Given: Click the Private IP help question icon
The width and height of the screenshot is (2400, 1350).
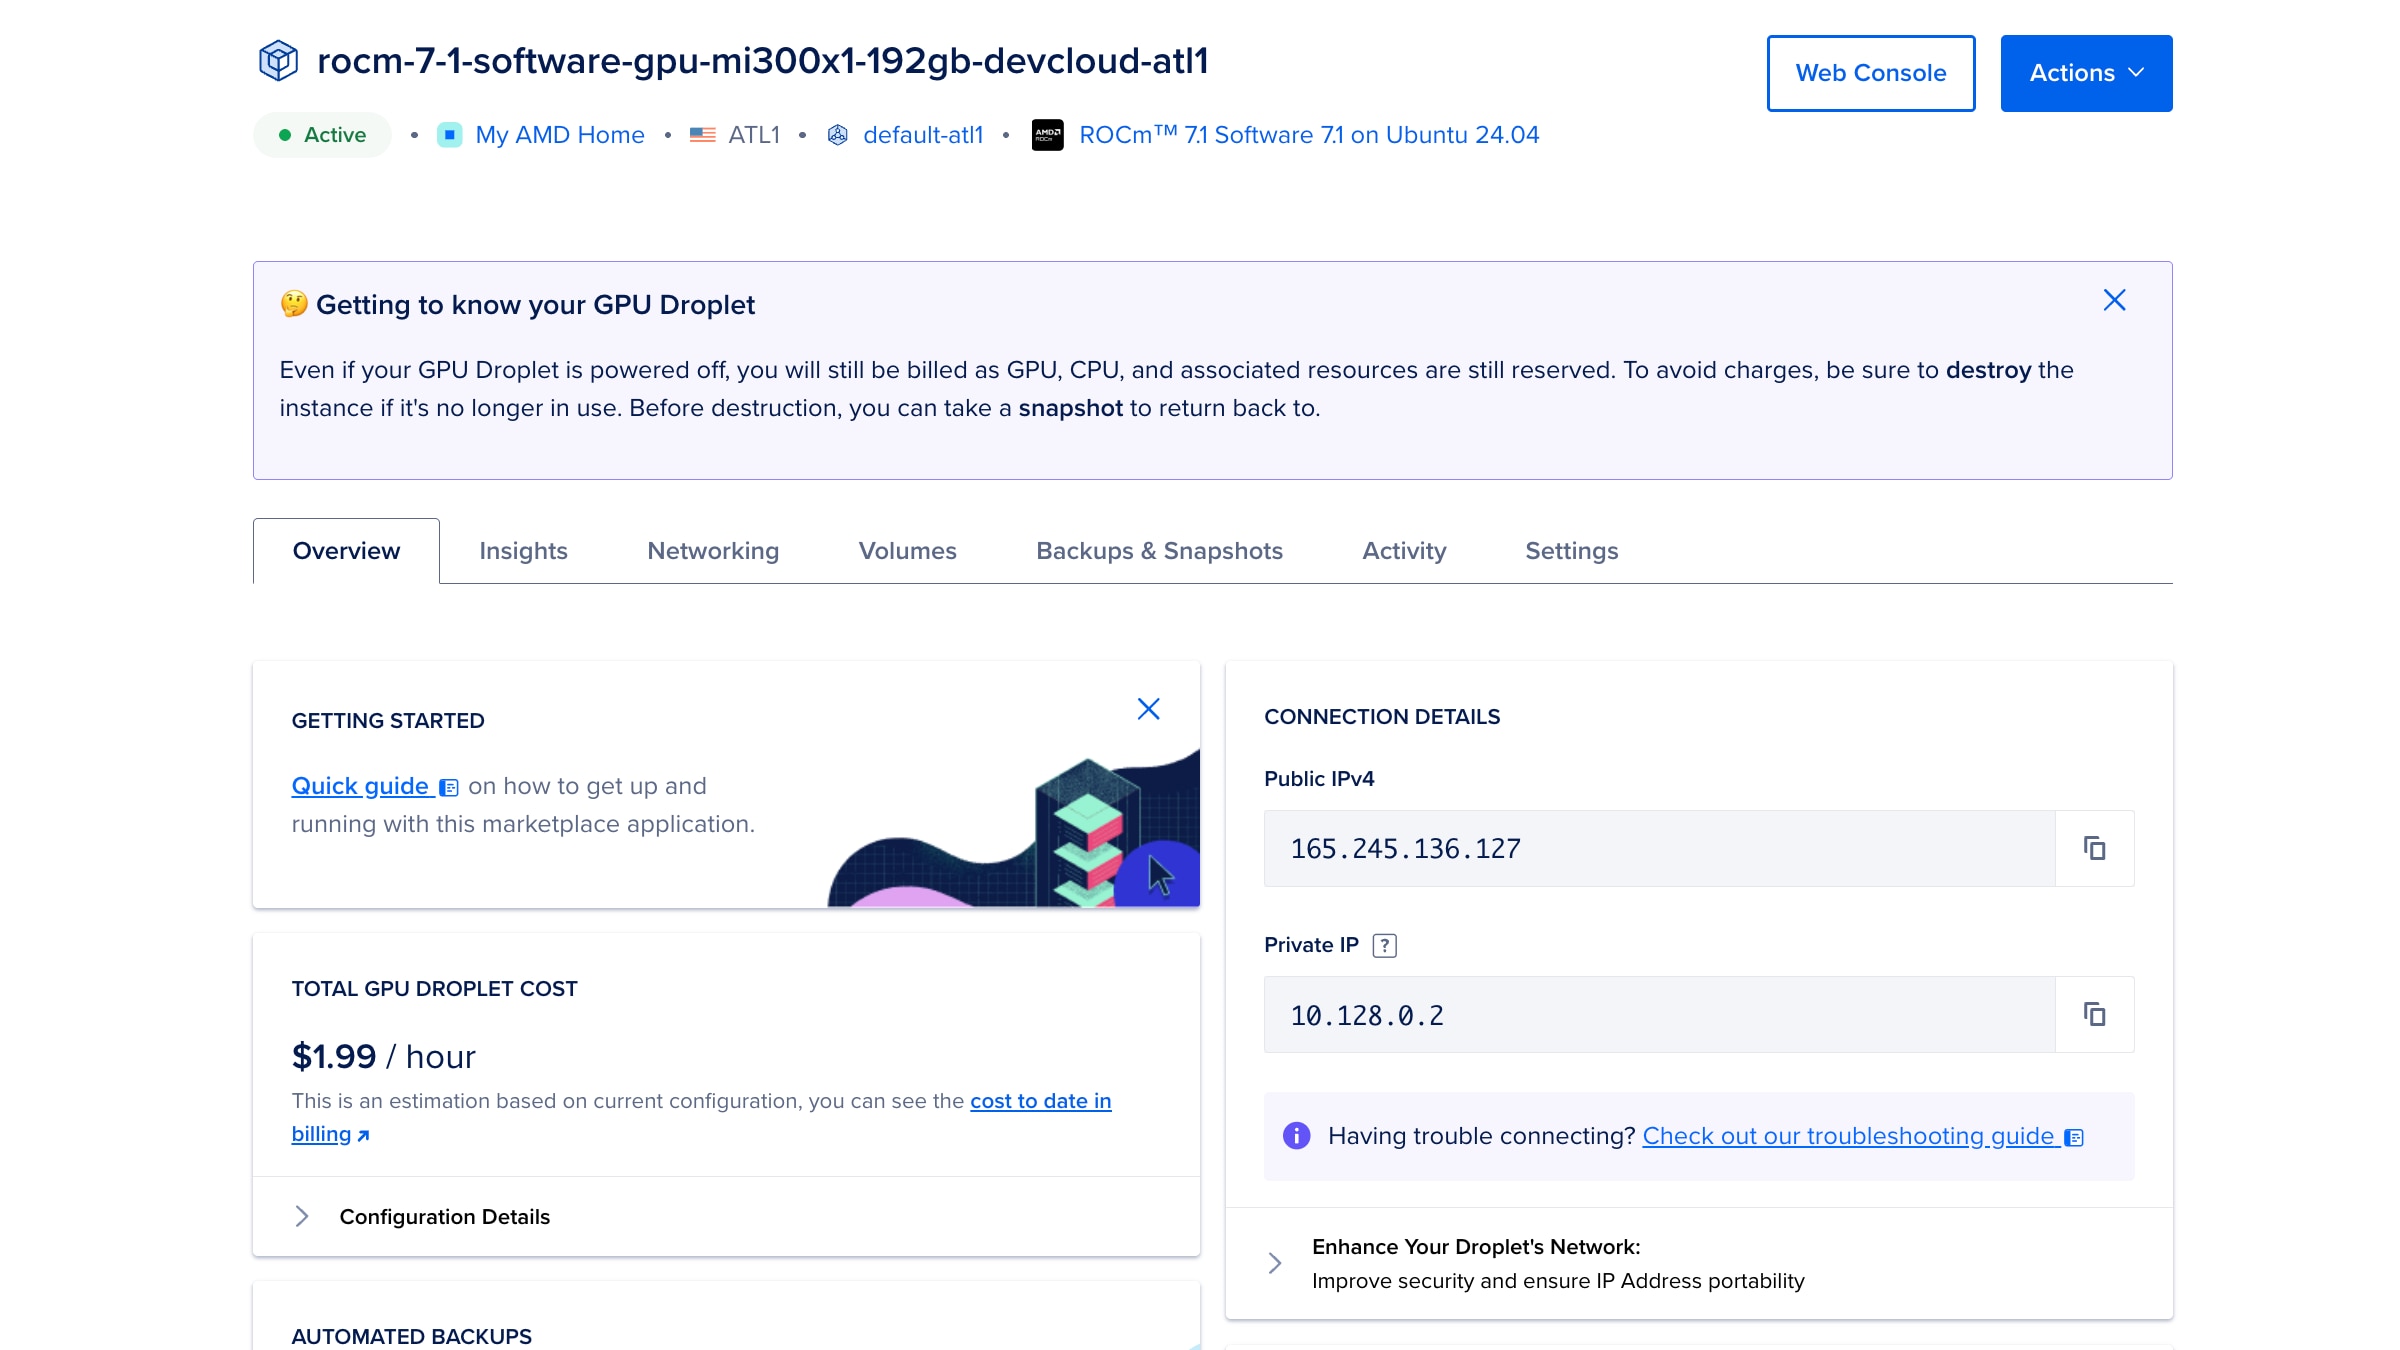Looking at the screenshot, I should [x=1384, y=945].
